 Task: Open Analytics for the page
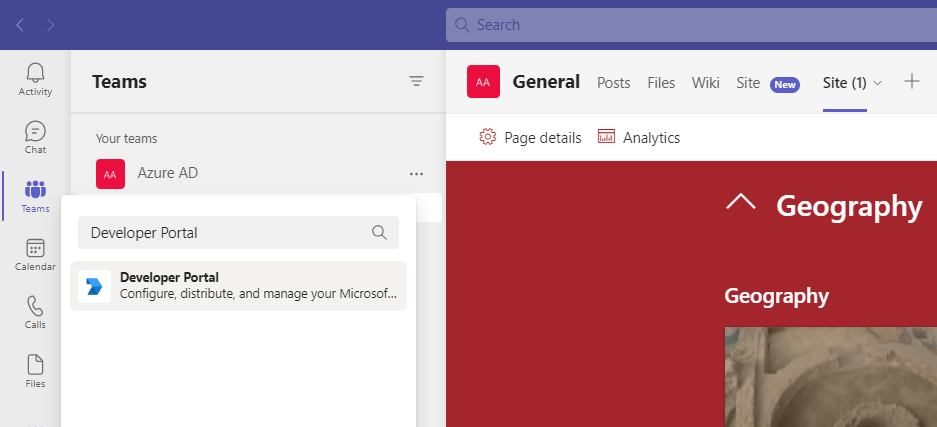point(639,138)
